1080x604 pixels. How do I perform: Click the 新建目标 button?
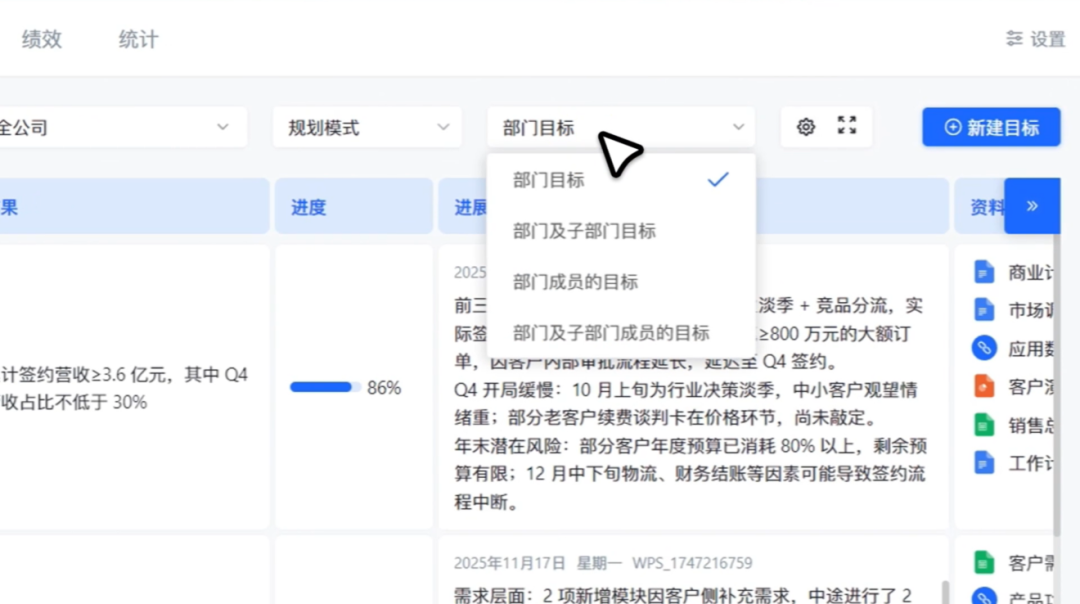991,127
